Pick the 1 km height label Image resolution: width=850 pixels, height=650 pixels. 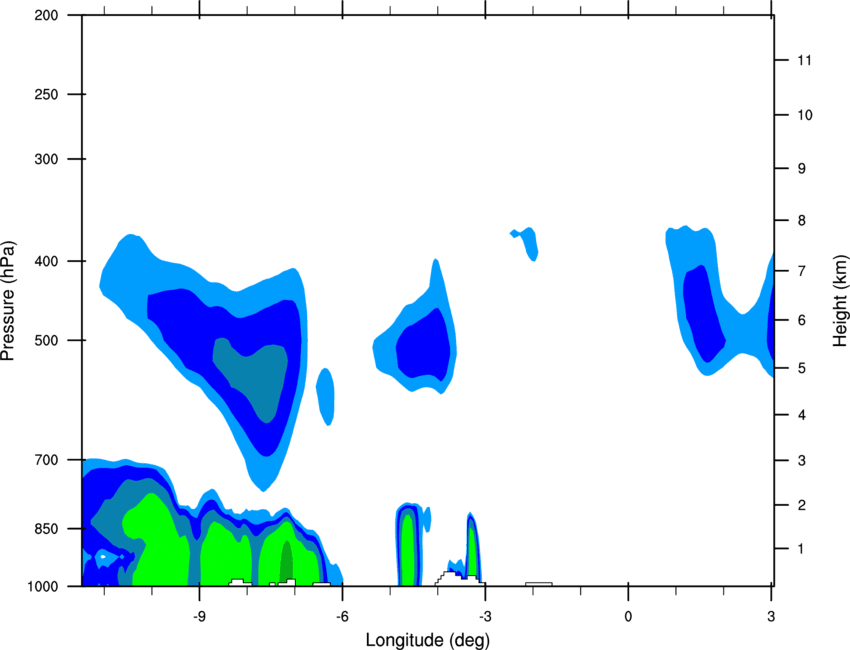802,549
